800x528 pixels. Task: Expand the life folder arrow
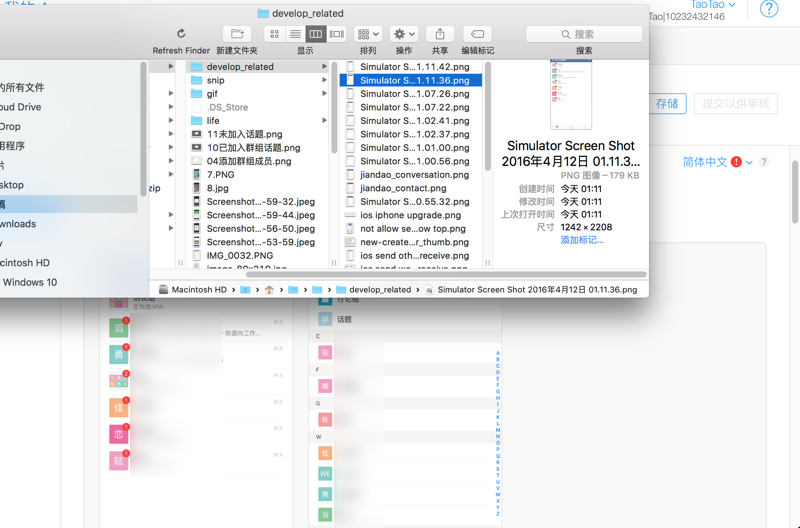324,121
